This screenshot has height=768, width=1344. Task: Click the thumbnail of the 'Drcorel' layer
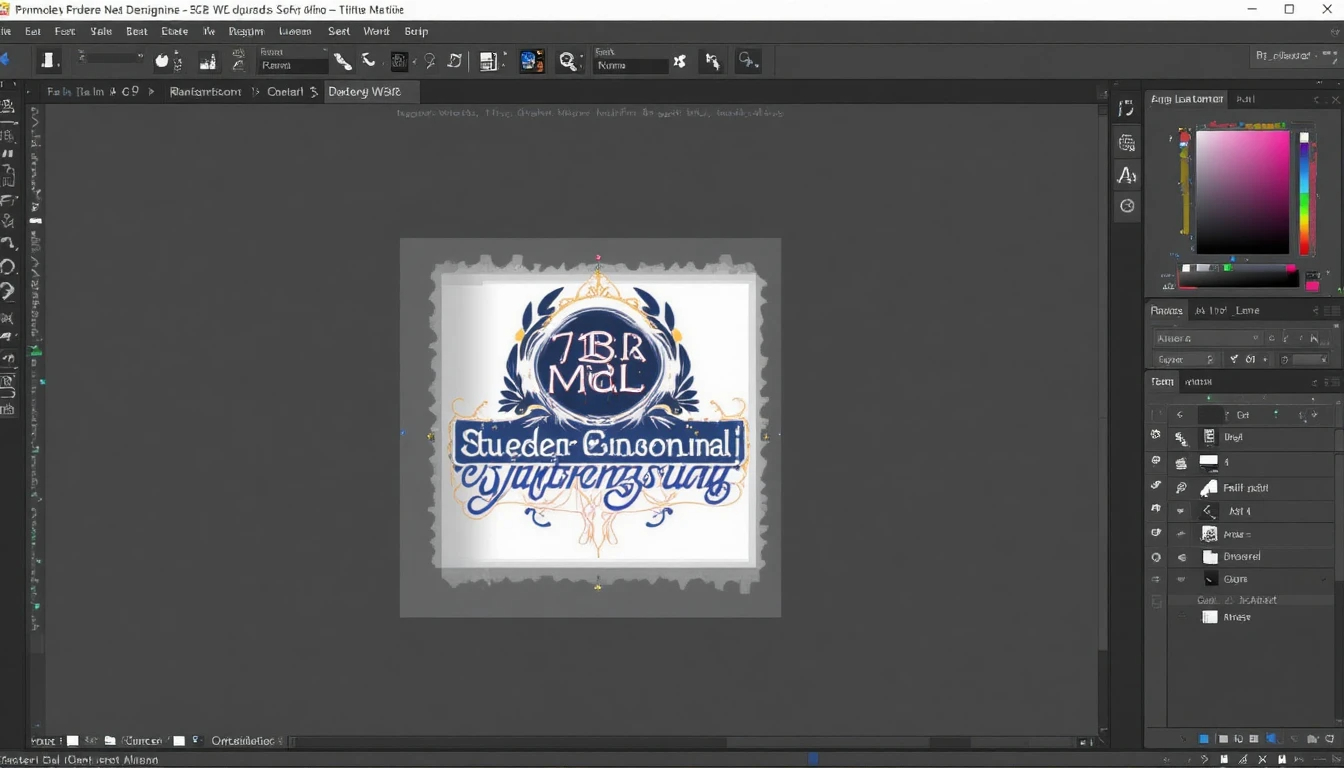(1209, 557)
